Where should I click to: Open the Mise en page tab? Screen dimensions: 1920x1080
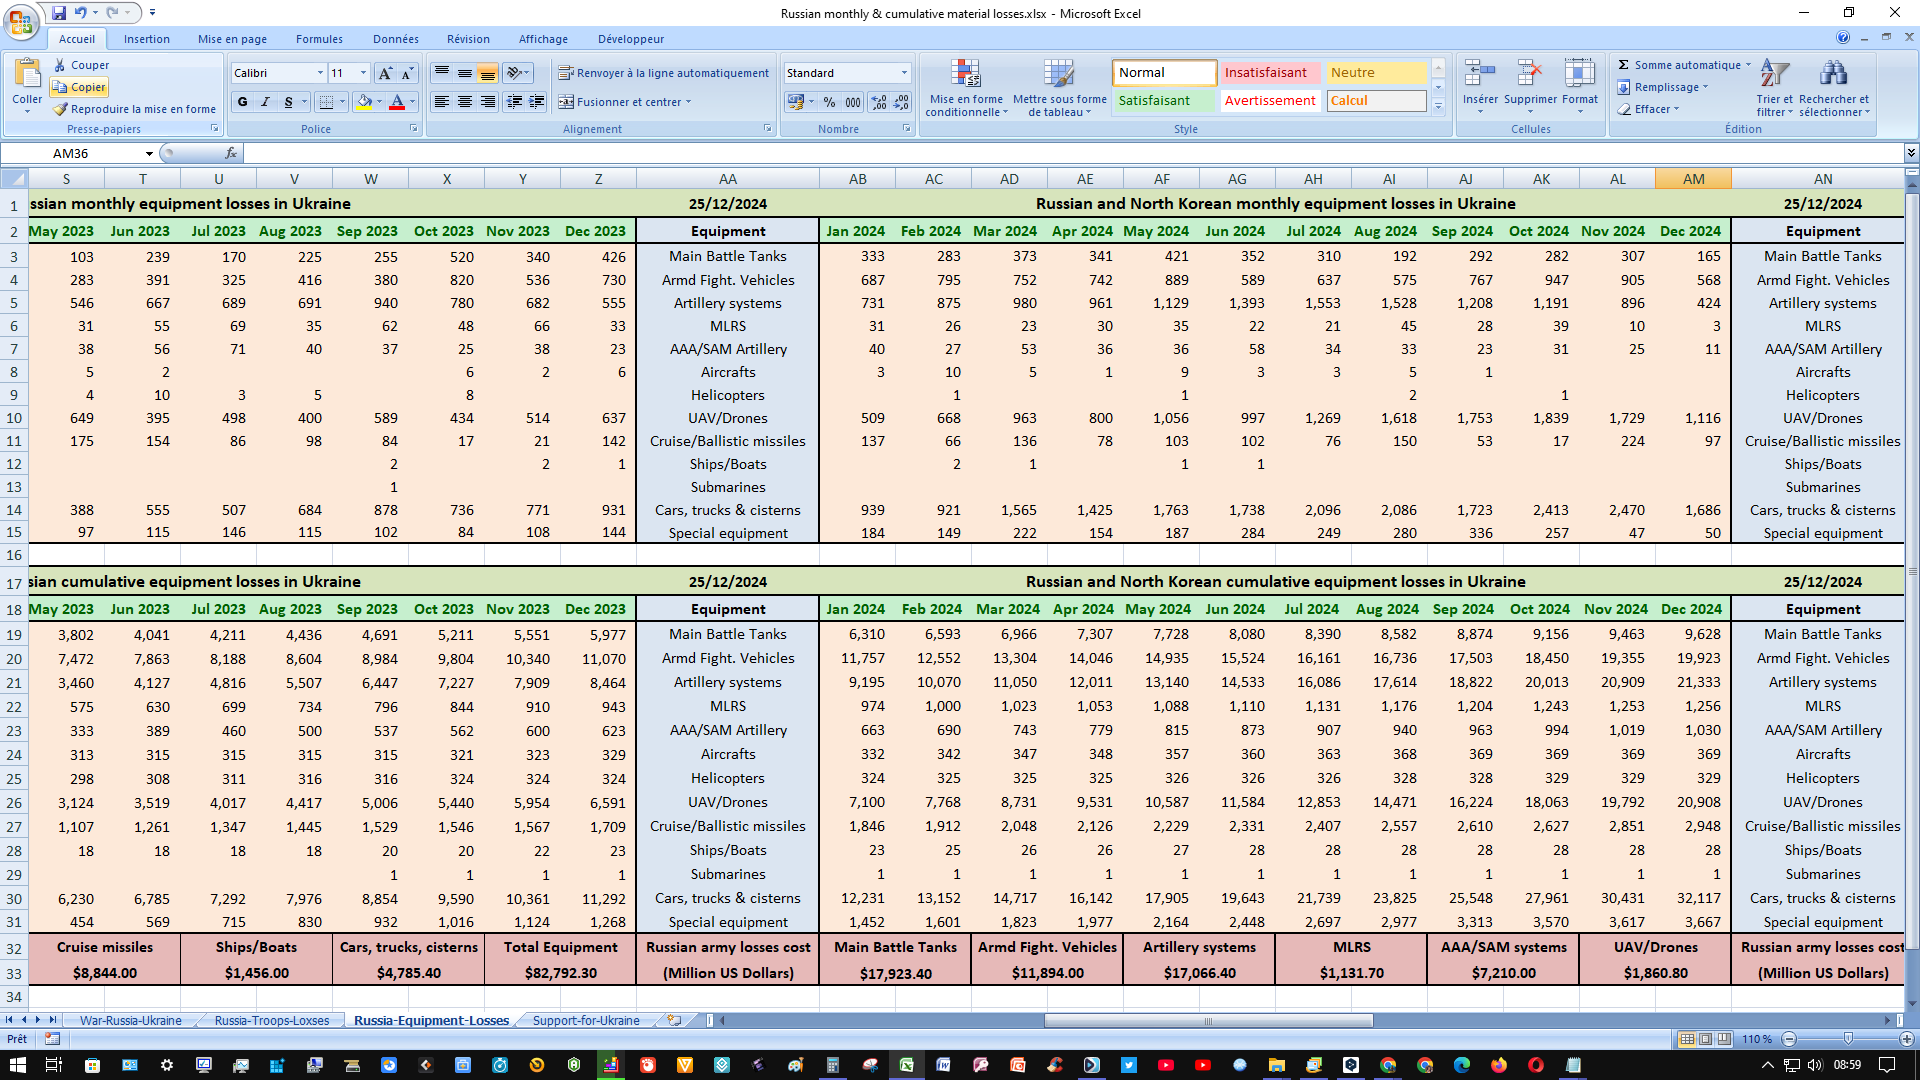pyautogui.click(x=232, y=39)
